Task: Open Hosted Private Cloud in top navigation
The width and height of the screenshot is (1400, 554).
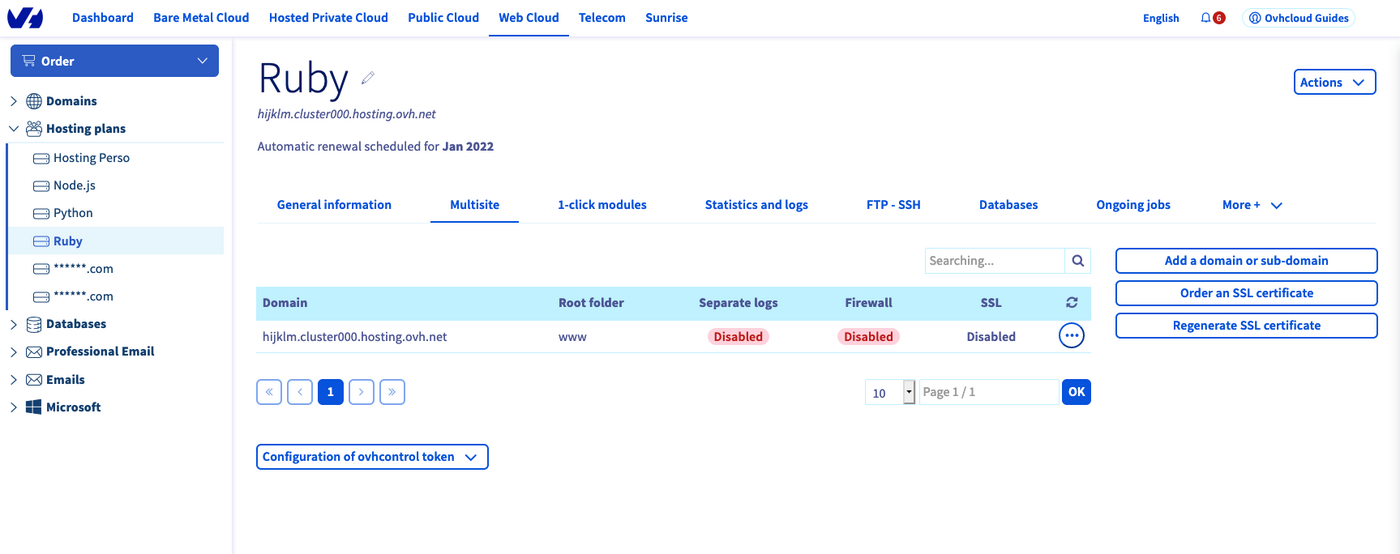Action: click(x=329, y=18)
